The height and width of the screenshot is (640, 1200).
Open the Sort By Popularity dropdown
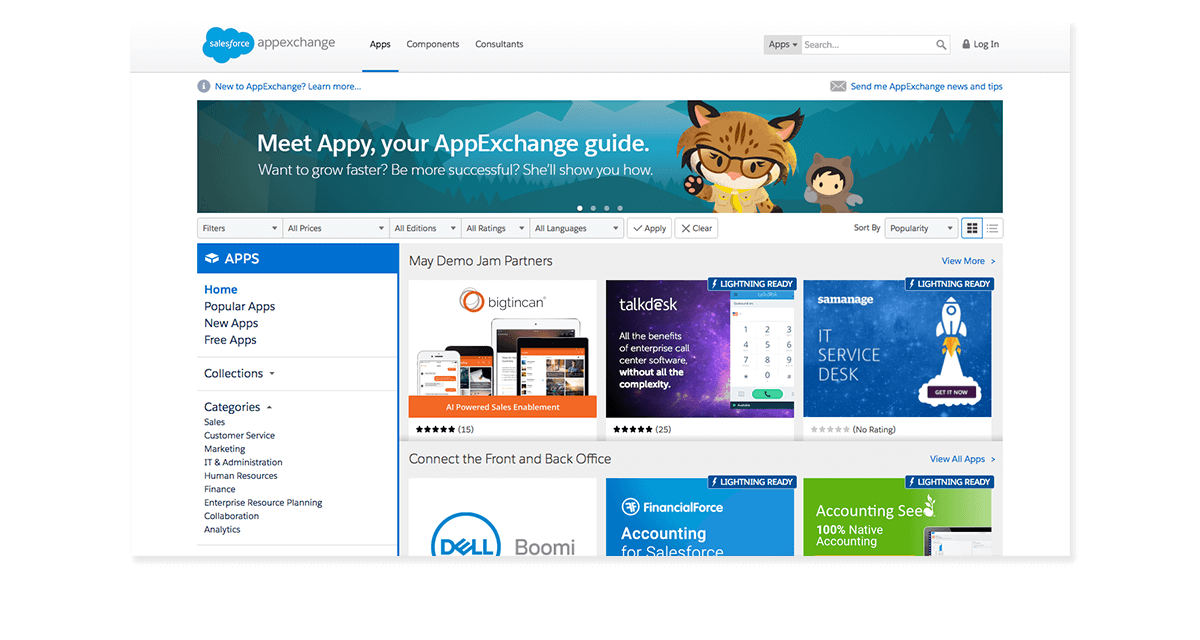point(921,228)
